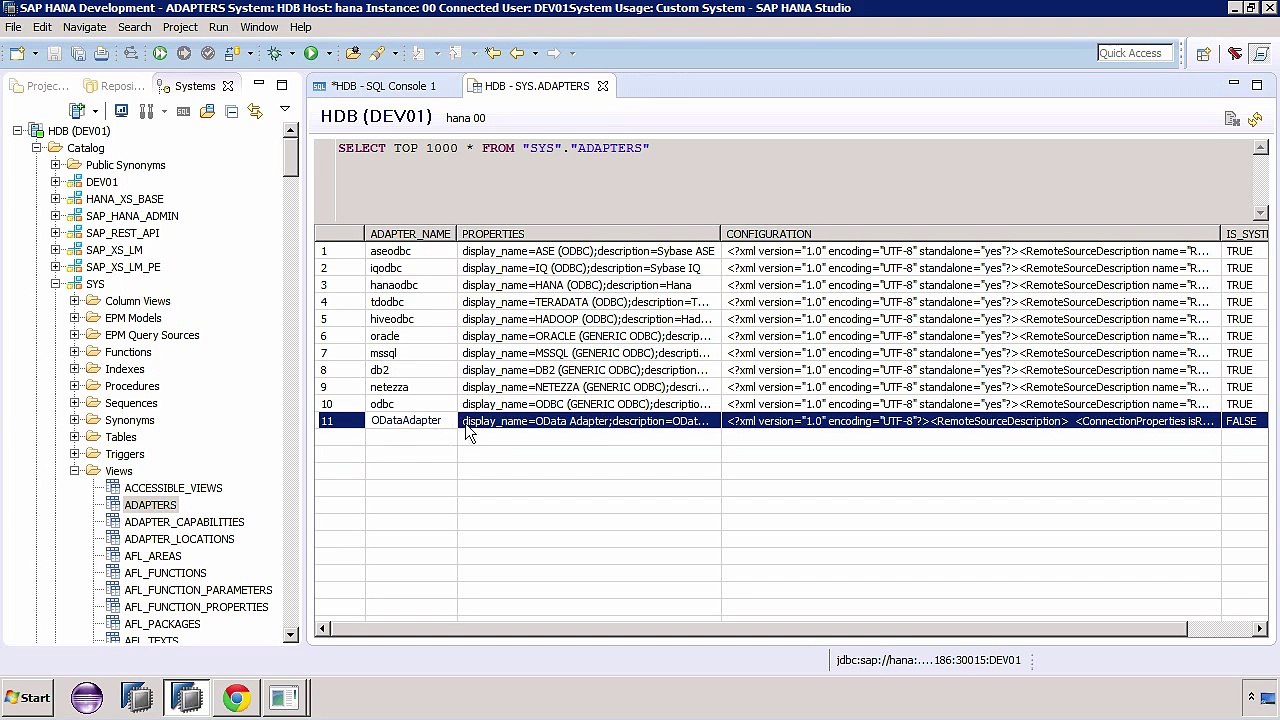Click the horizontal scrollbar of the result table
The width and height of the screenshot is (1280, 720).
(x=758, y=629)
